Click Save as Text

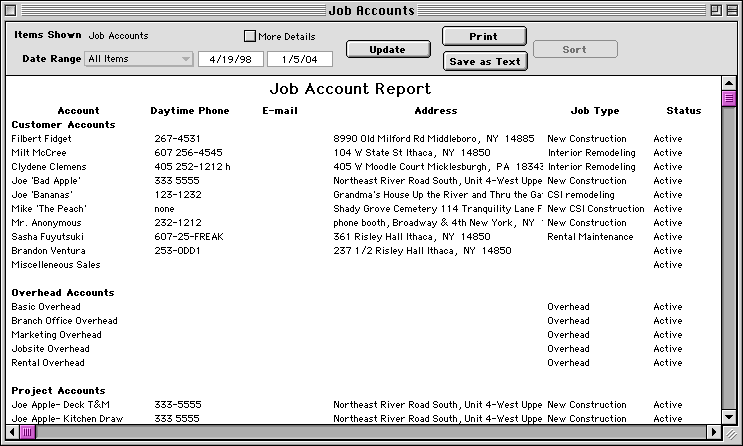484,61
